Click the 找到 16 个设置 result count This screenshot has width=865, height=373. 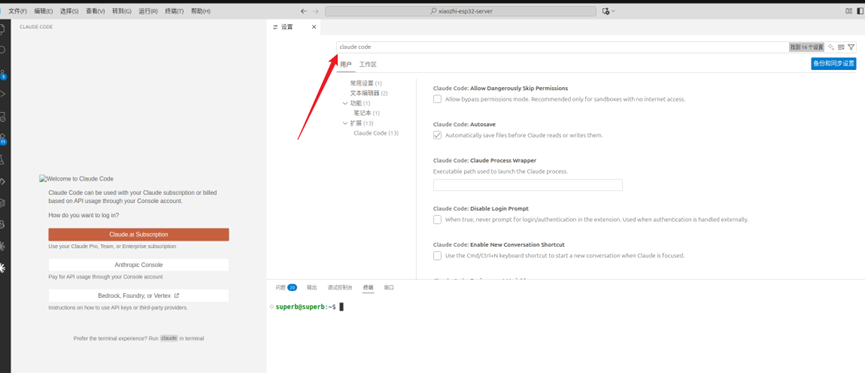pyautogui.click(x=807, y=47)
